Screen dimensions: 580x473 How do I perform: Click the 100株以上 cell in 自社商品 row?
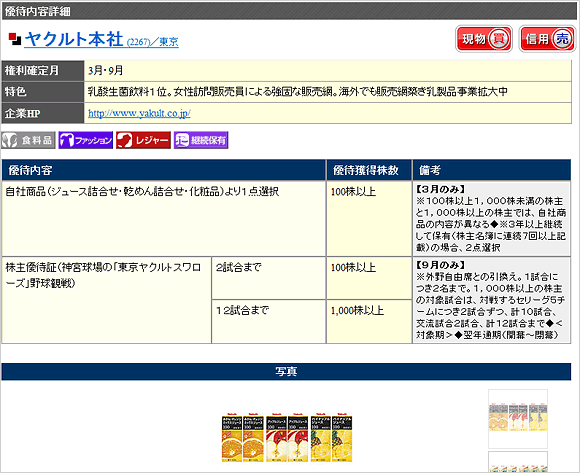[x=369, y=219]
